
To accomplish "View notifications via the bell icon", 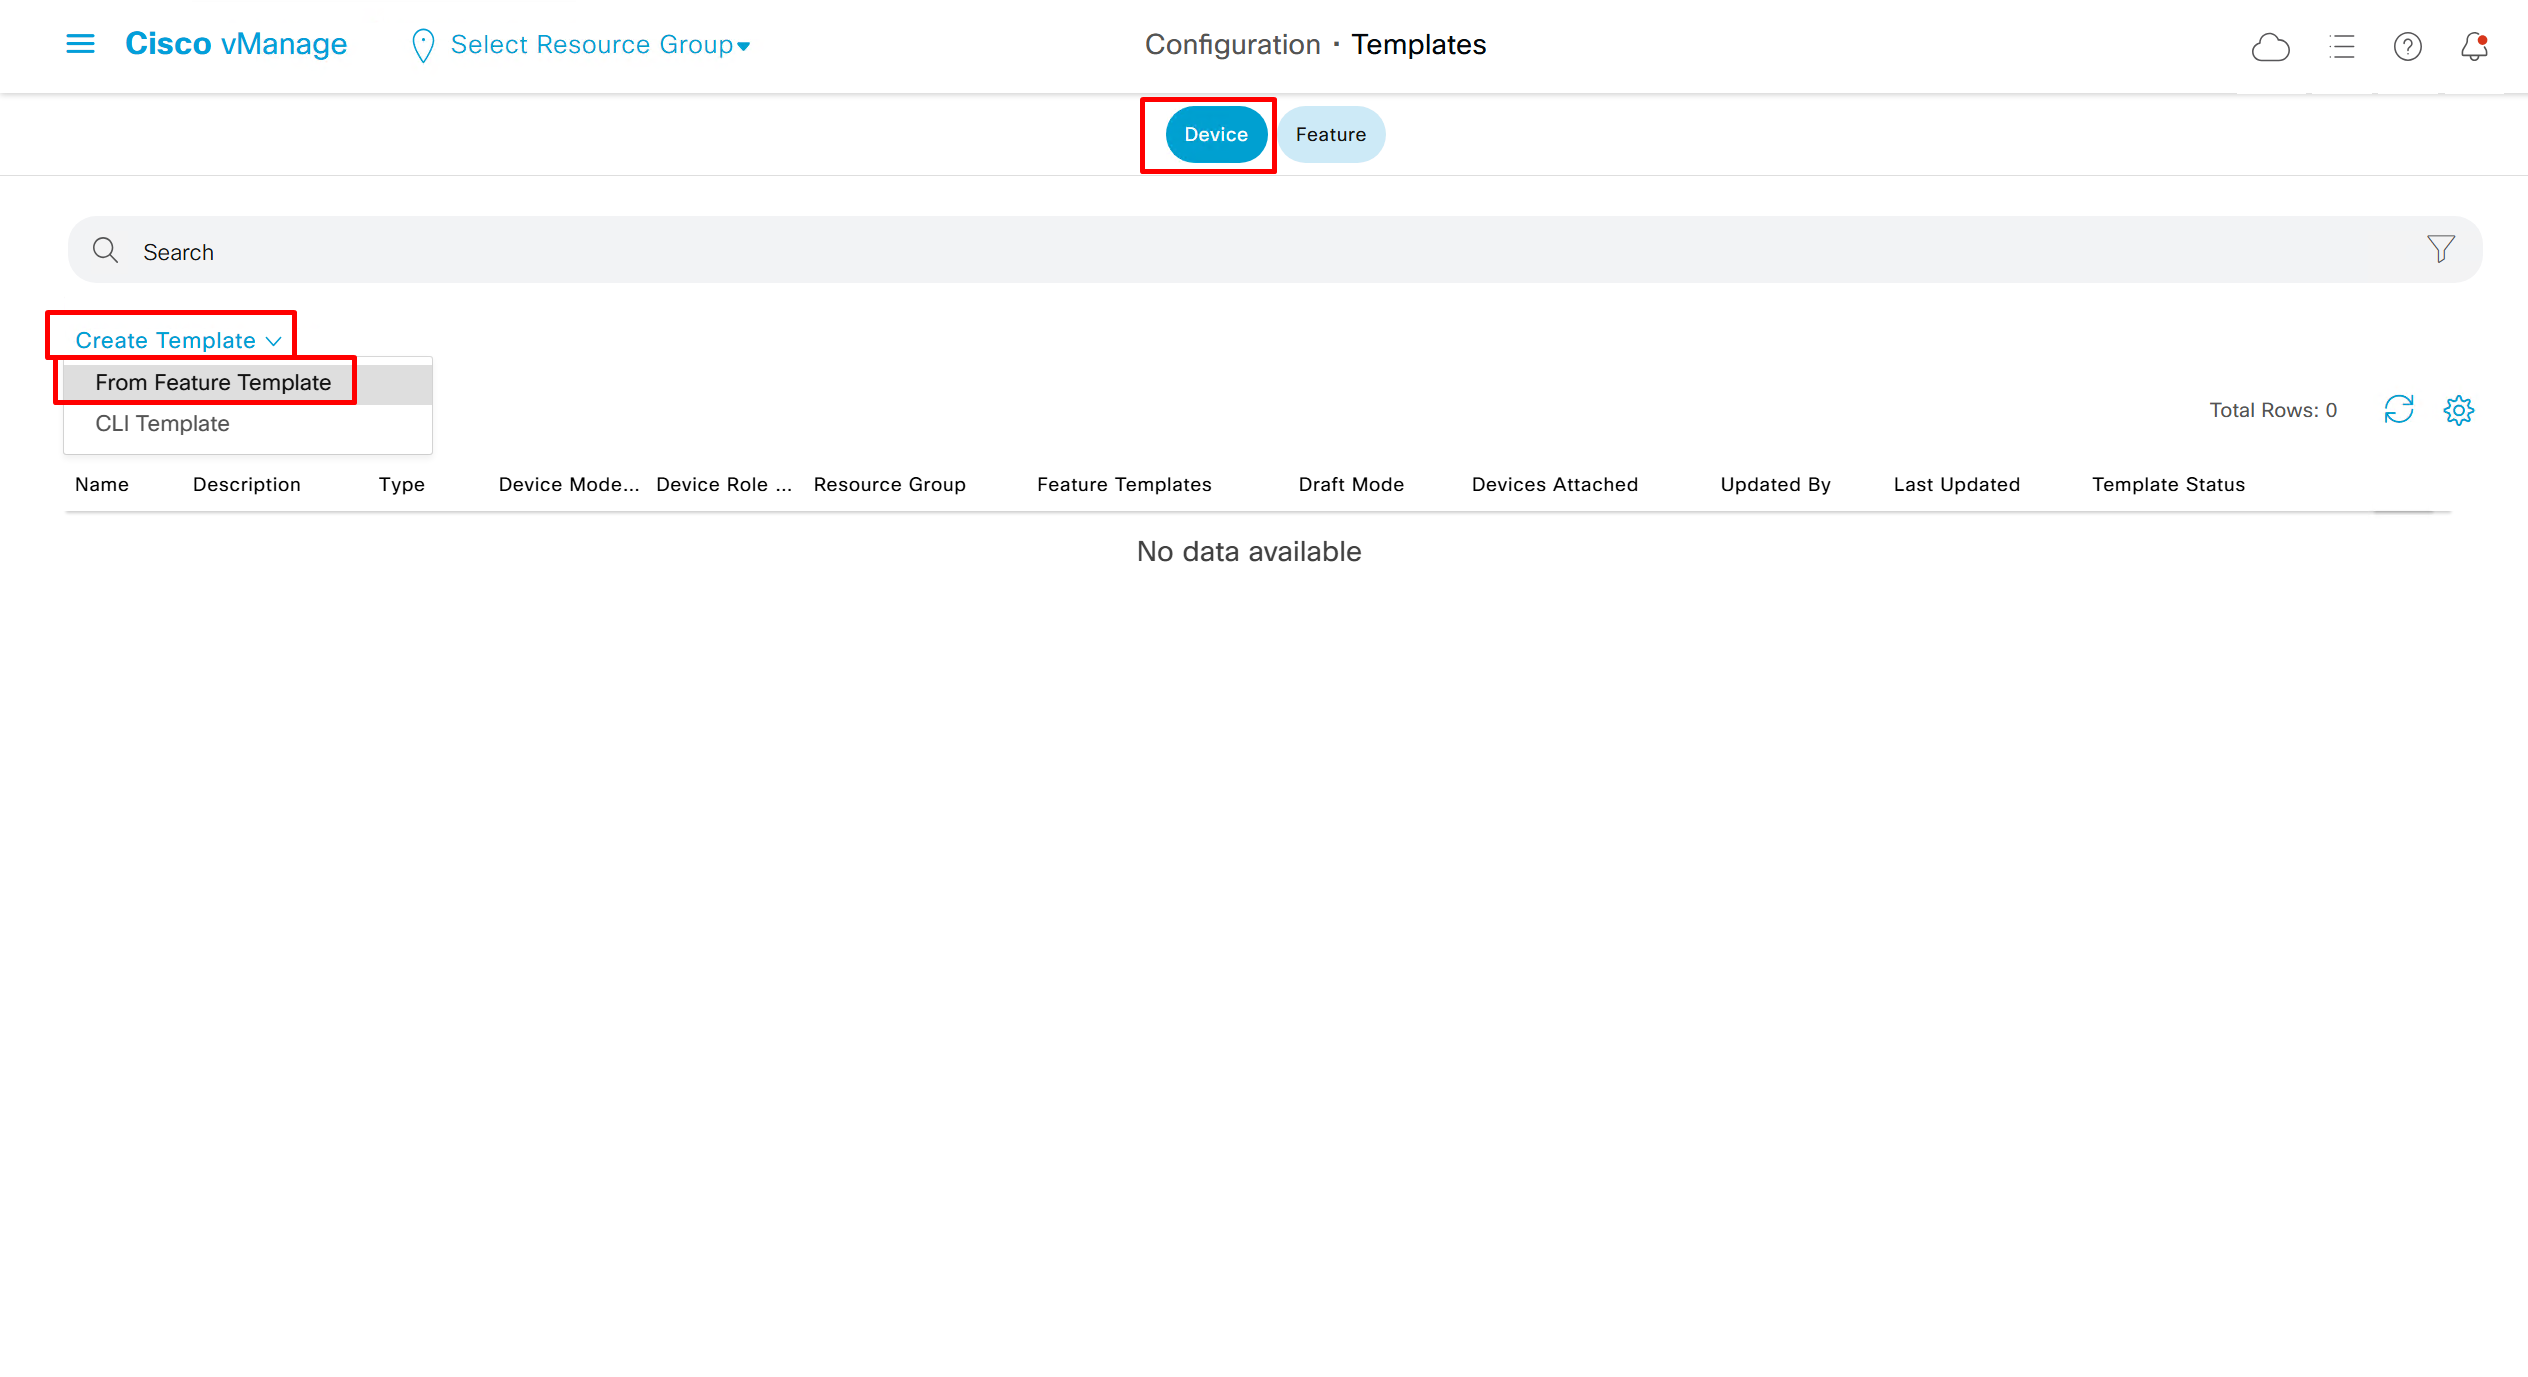I will (2474, 47).
